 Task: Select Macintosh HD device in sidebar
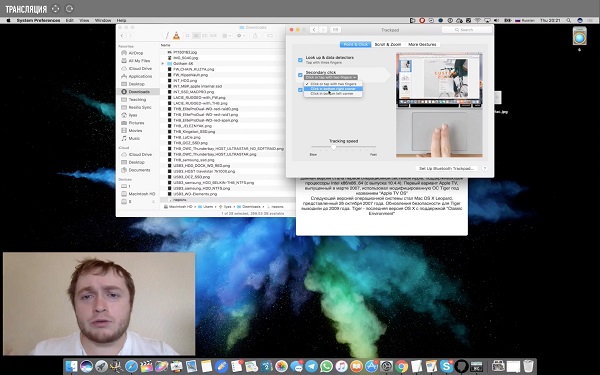(x=142, y=194)
